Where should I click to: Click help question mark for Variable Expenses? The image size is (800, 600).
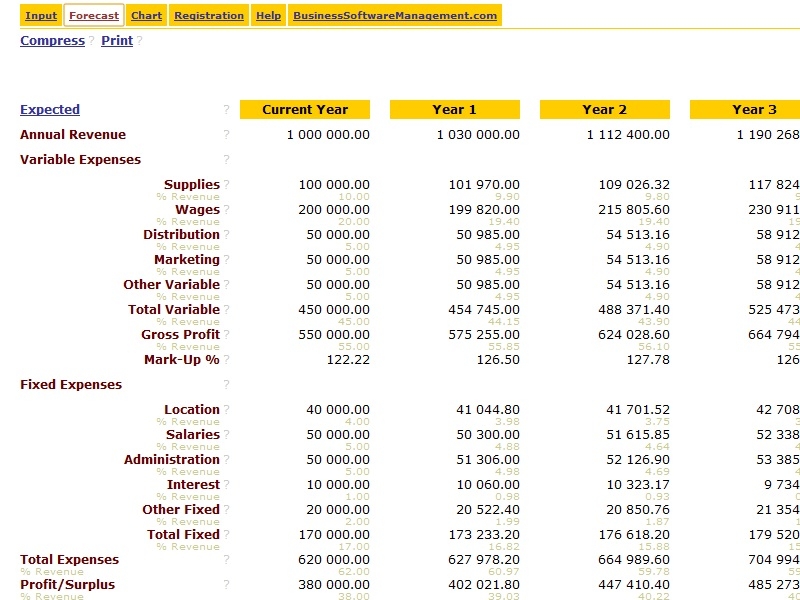click(x=226, y=160)
